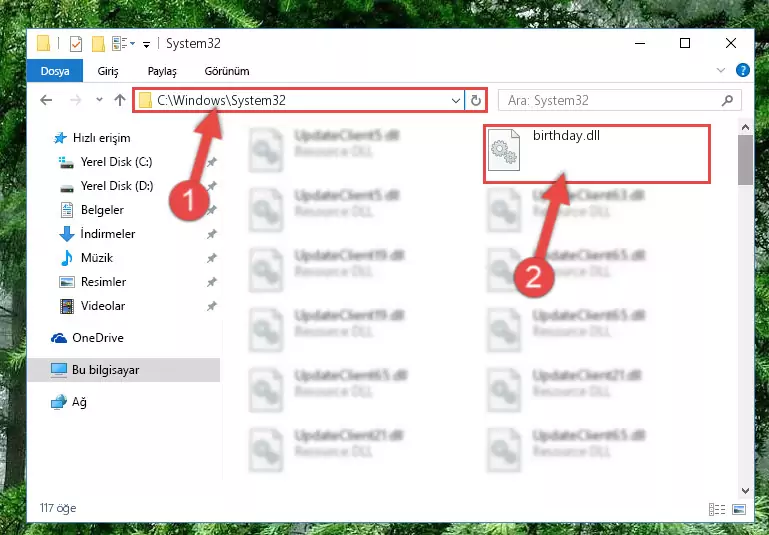769x535 pixels.
Task: Open the recent locations dropdown arrow
Action: point(99,100)
